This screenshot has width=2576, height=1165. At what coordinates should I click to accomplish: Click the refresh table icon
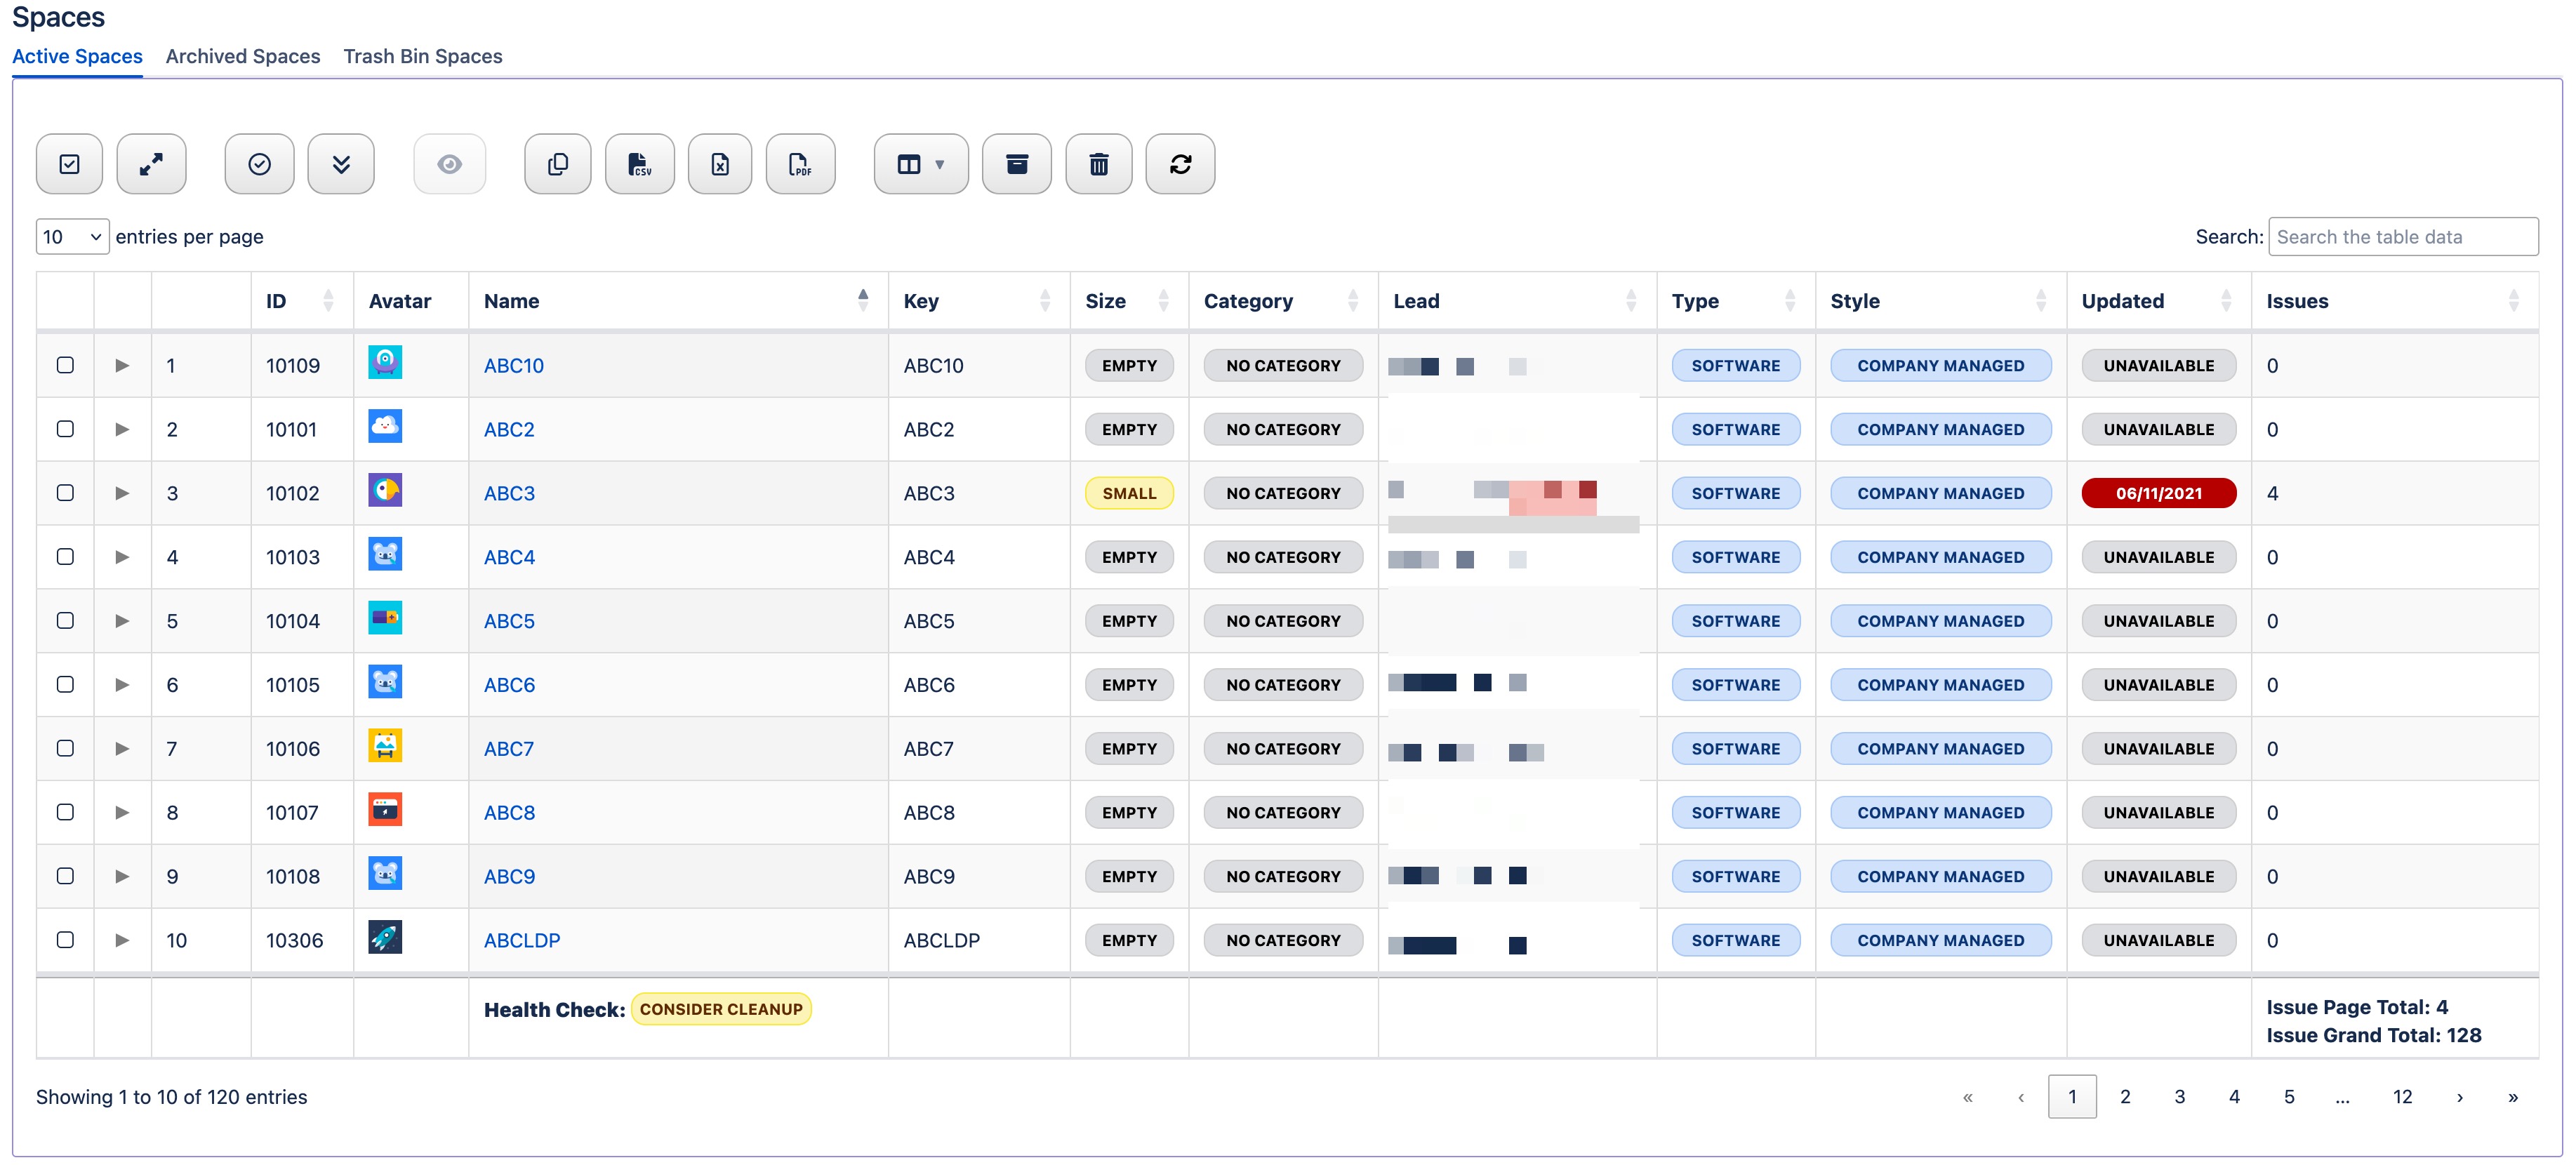pyautogui.click(x=1180, y=164)
